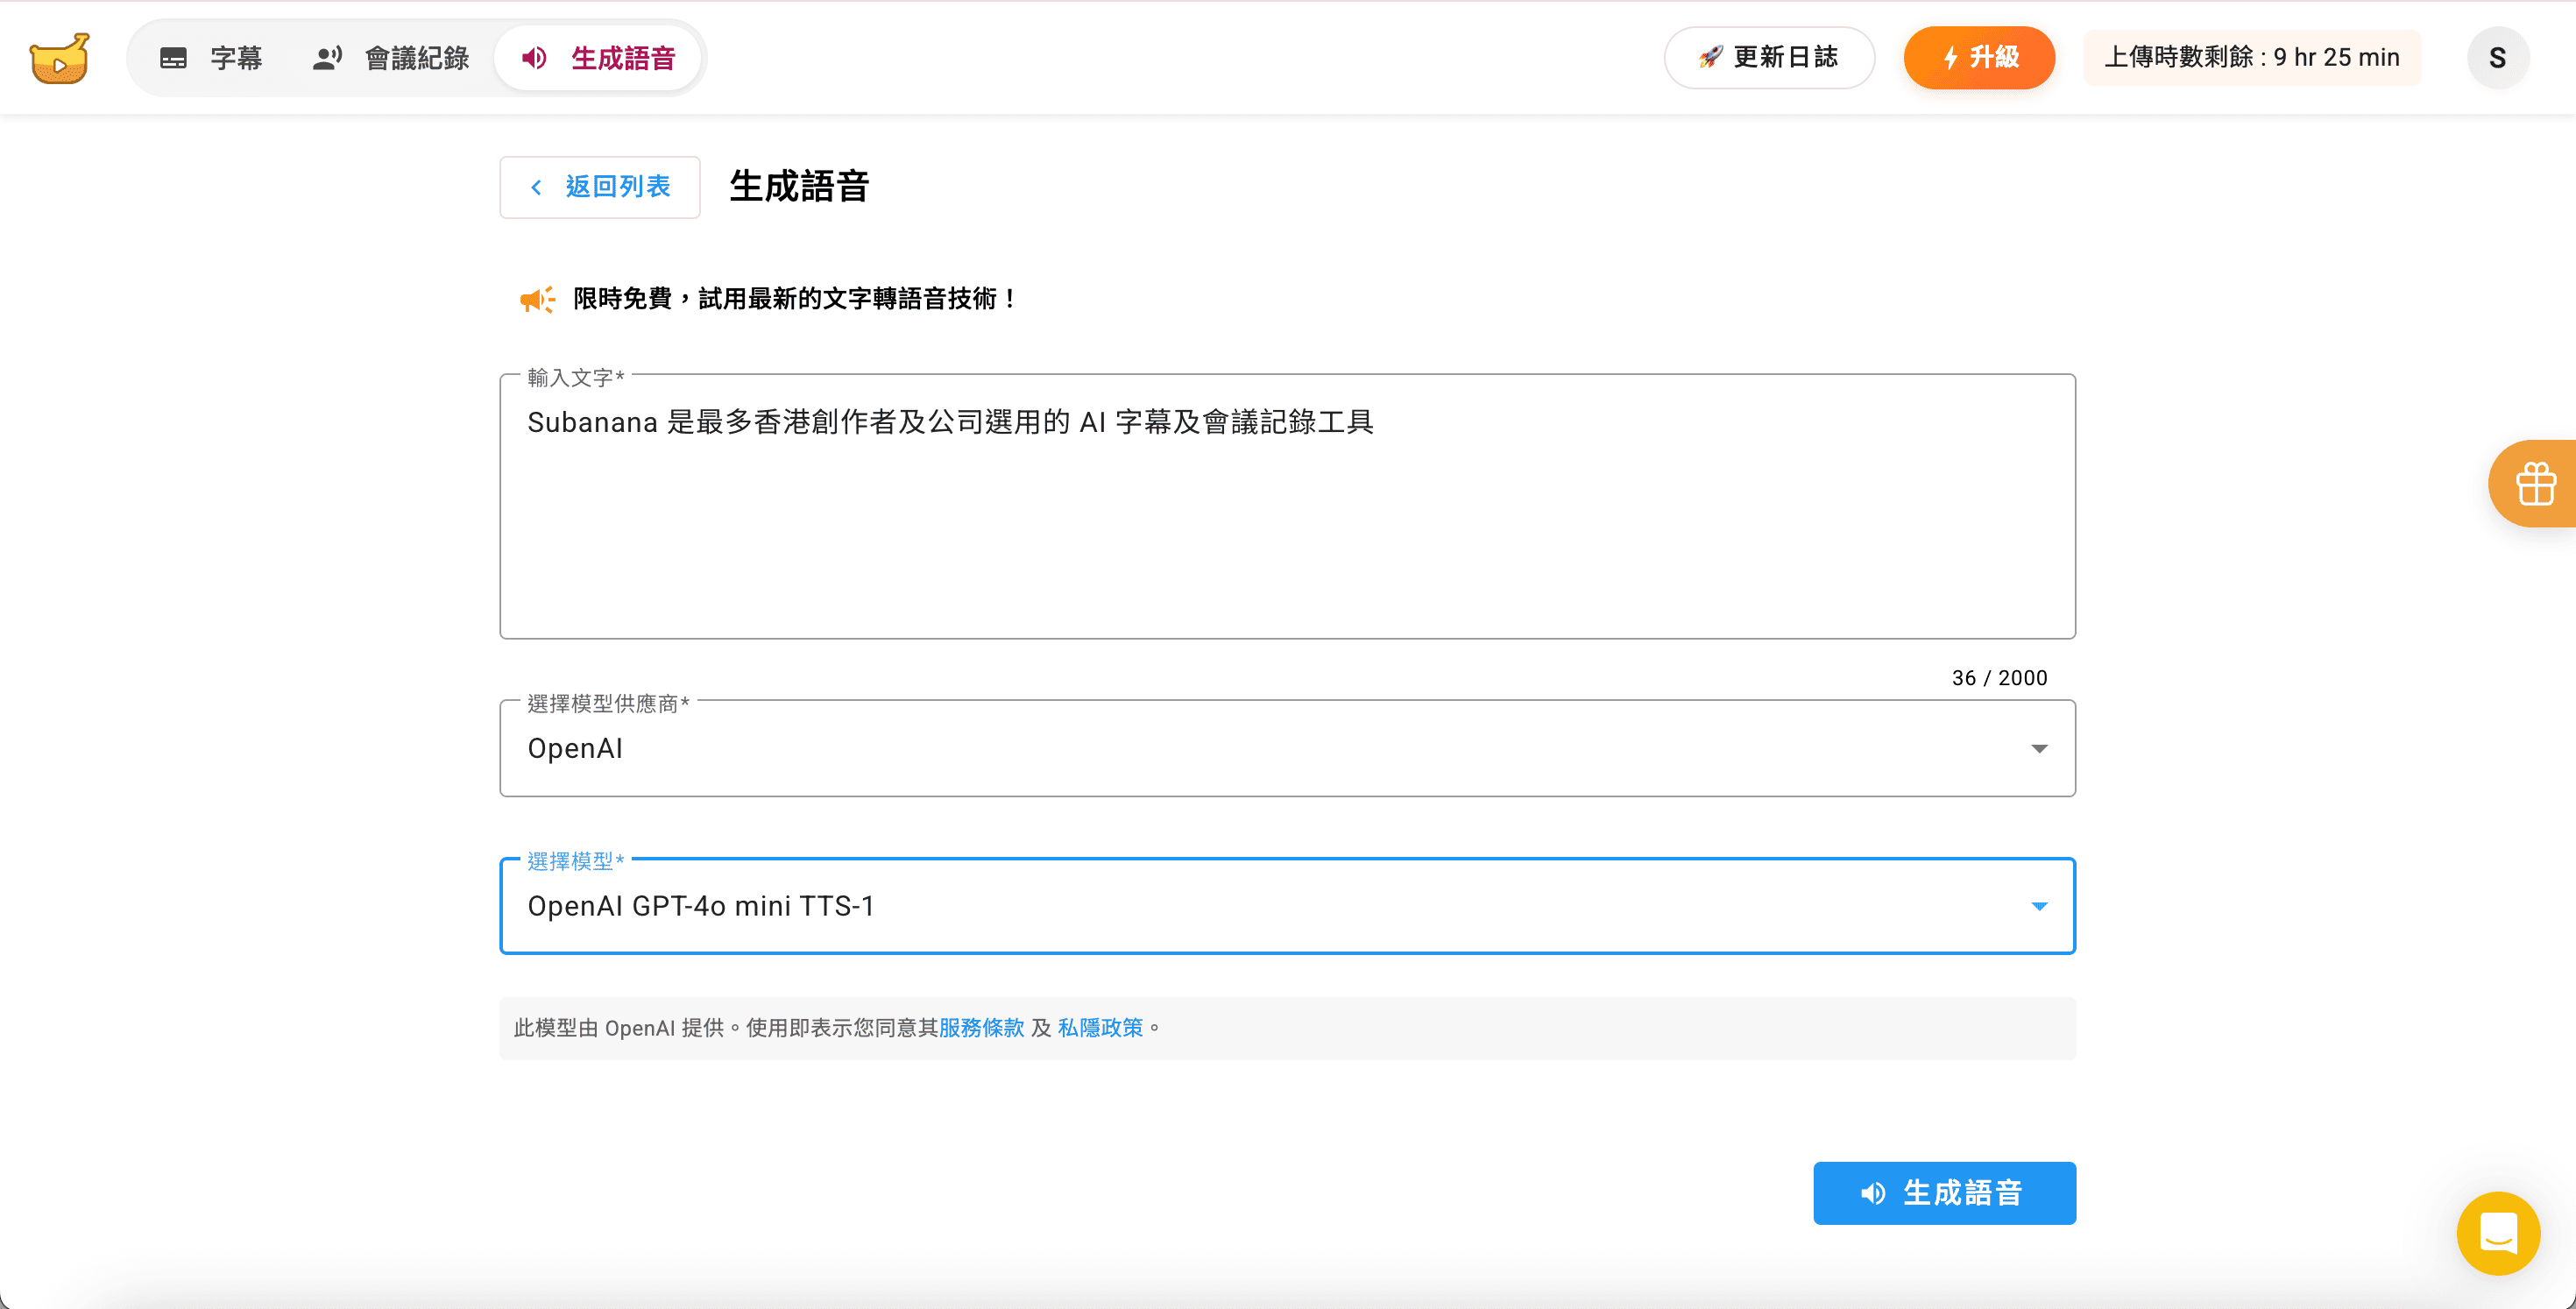Click the 限時免費 promo announcement text

(795, 299)
